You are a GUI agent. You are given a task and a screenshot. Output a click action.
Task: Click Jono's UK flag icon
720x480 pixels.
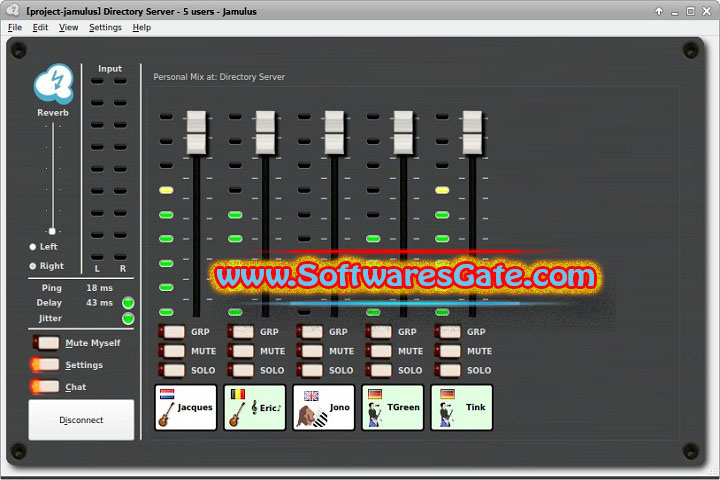pyautogui.click(x=311, y=395)
